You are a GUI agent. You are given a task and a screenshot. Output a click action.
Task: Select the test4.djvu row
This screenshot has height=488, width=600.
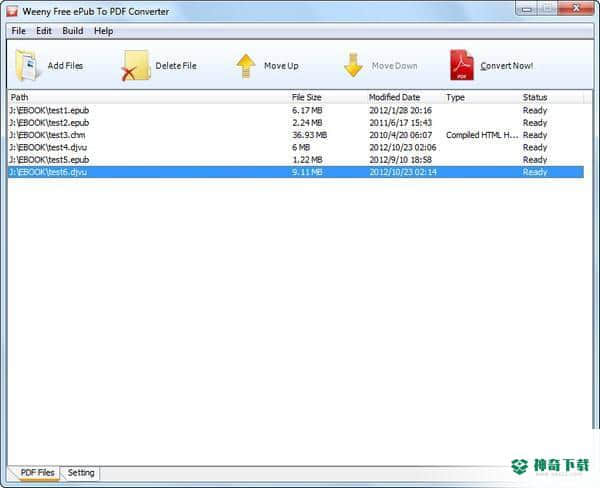click(x=296, y=147)
